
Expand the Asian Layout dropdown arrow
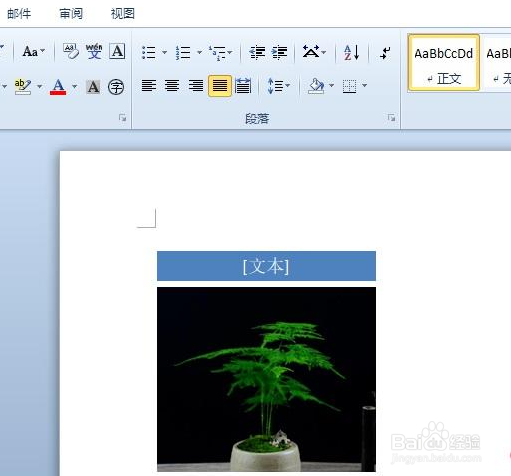[323, 52]
